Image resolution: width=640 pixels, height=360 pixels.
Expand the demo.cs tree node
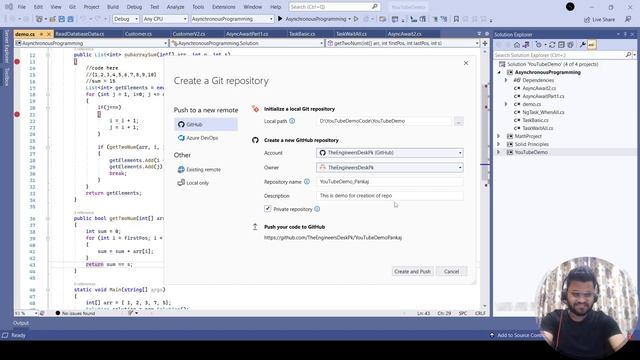point(506,104)
